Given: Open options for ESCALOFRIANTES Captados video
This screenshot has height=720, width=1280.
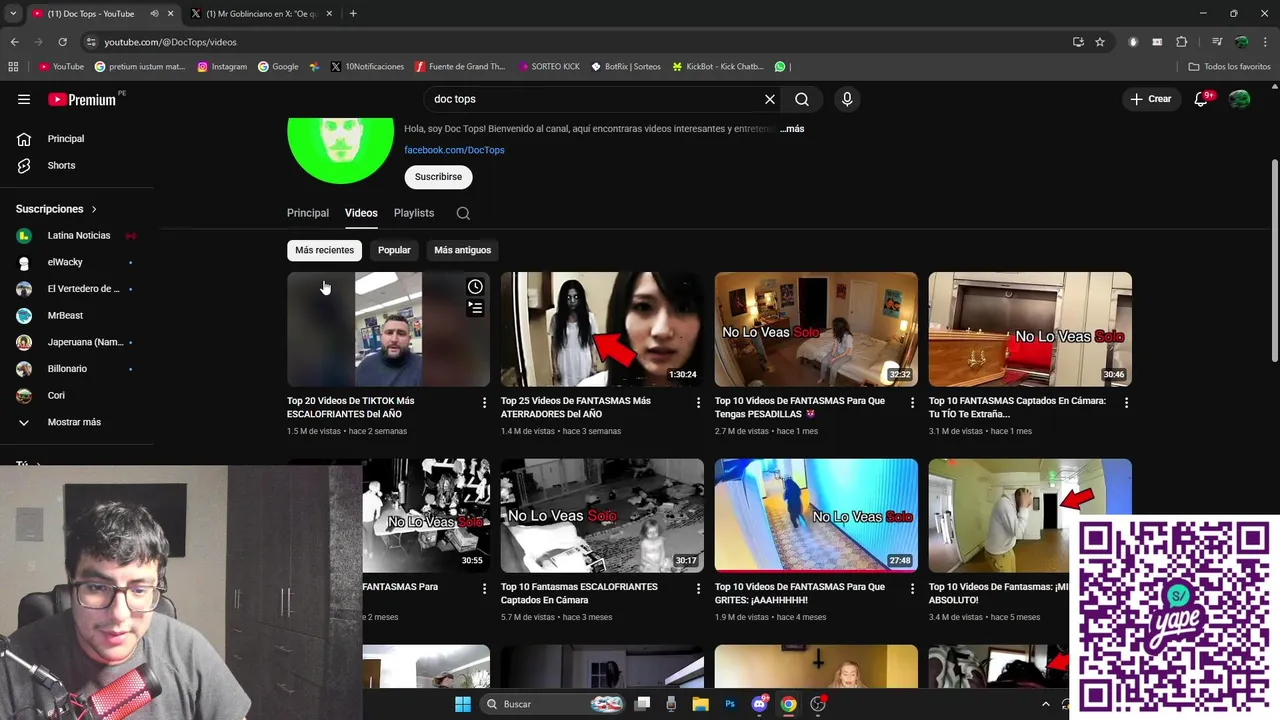Looking at the screenshot, I should pos(698,589).
